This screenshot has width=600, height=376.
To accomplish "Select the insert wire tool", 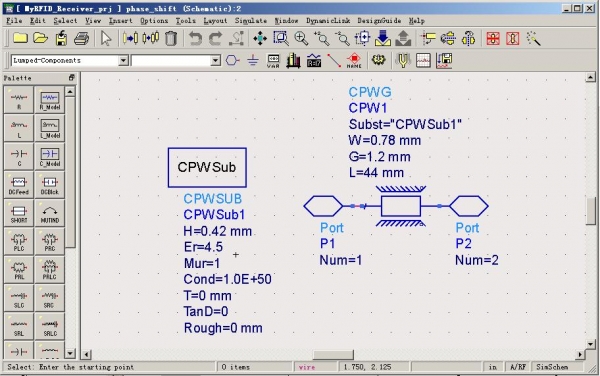I will pos(334,60).
